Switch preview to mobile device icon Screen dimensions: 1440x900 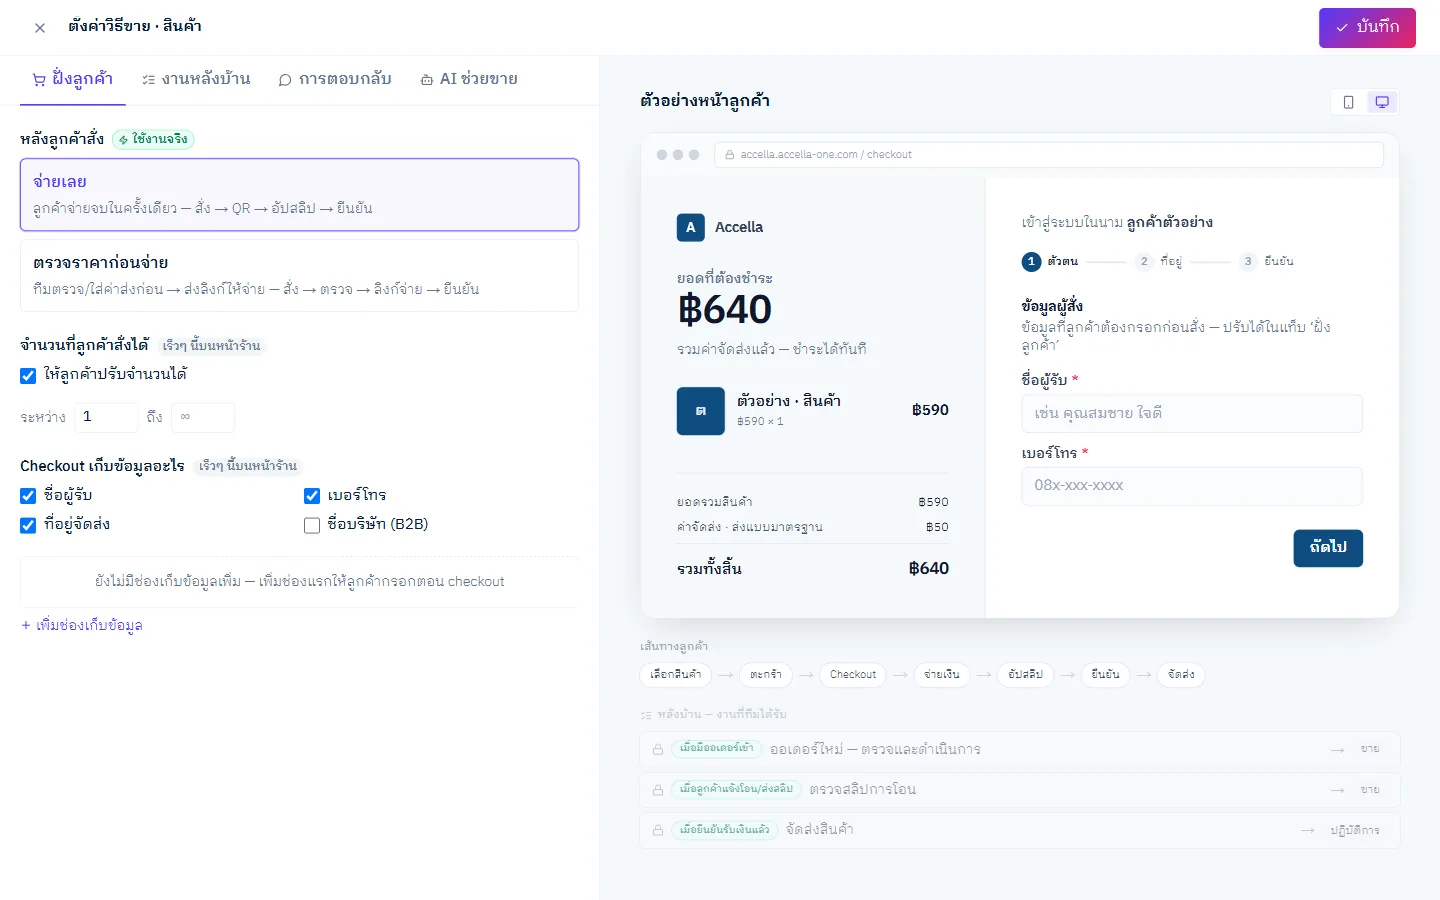(1348, 102)
